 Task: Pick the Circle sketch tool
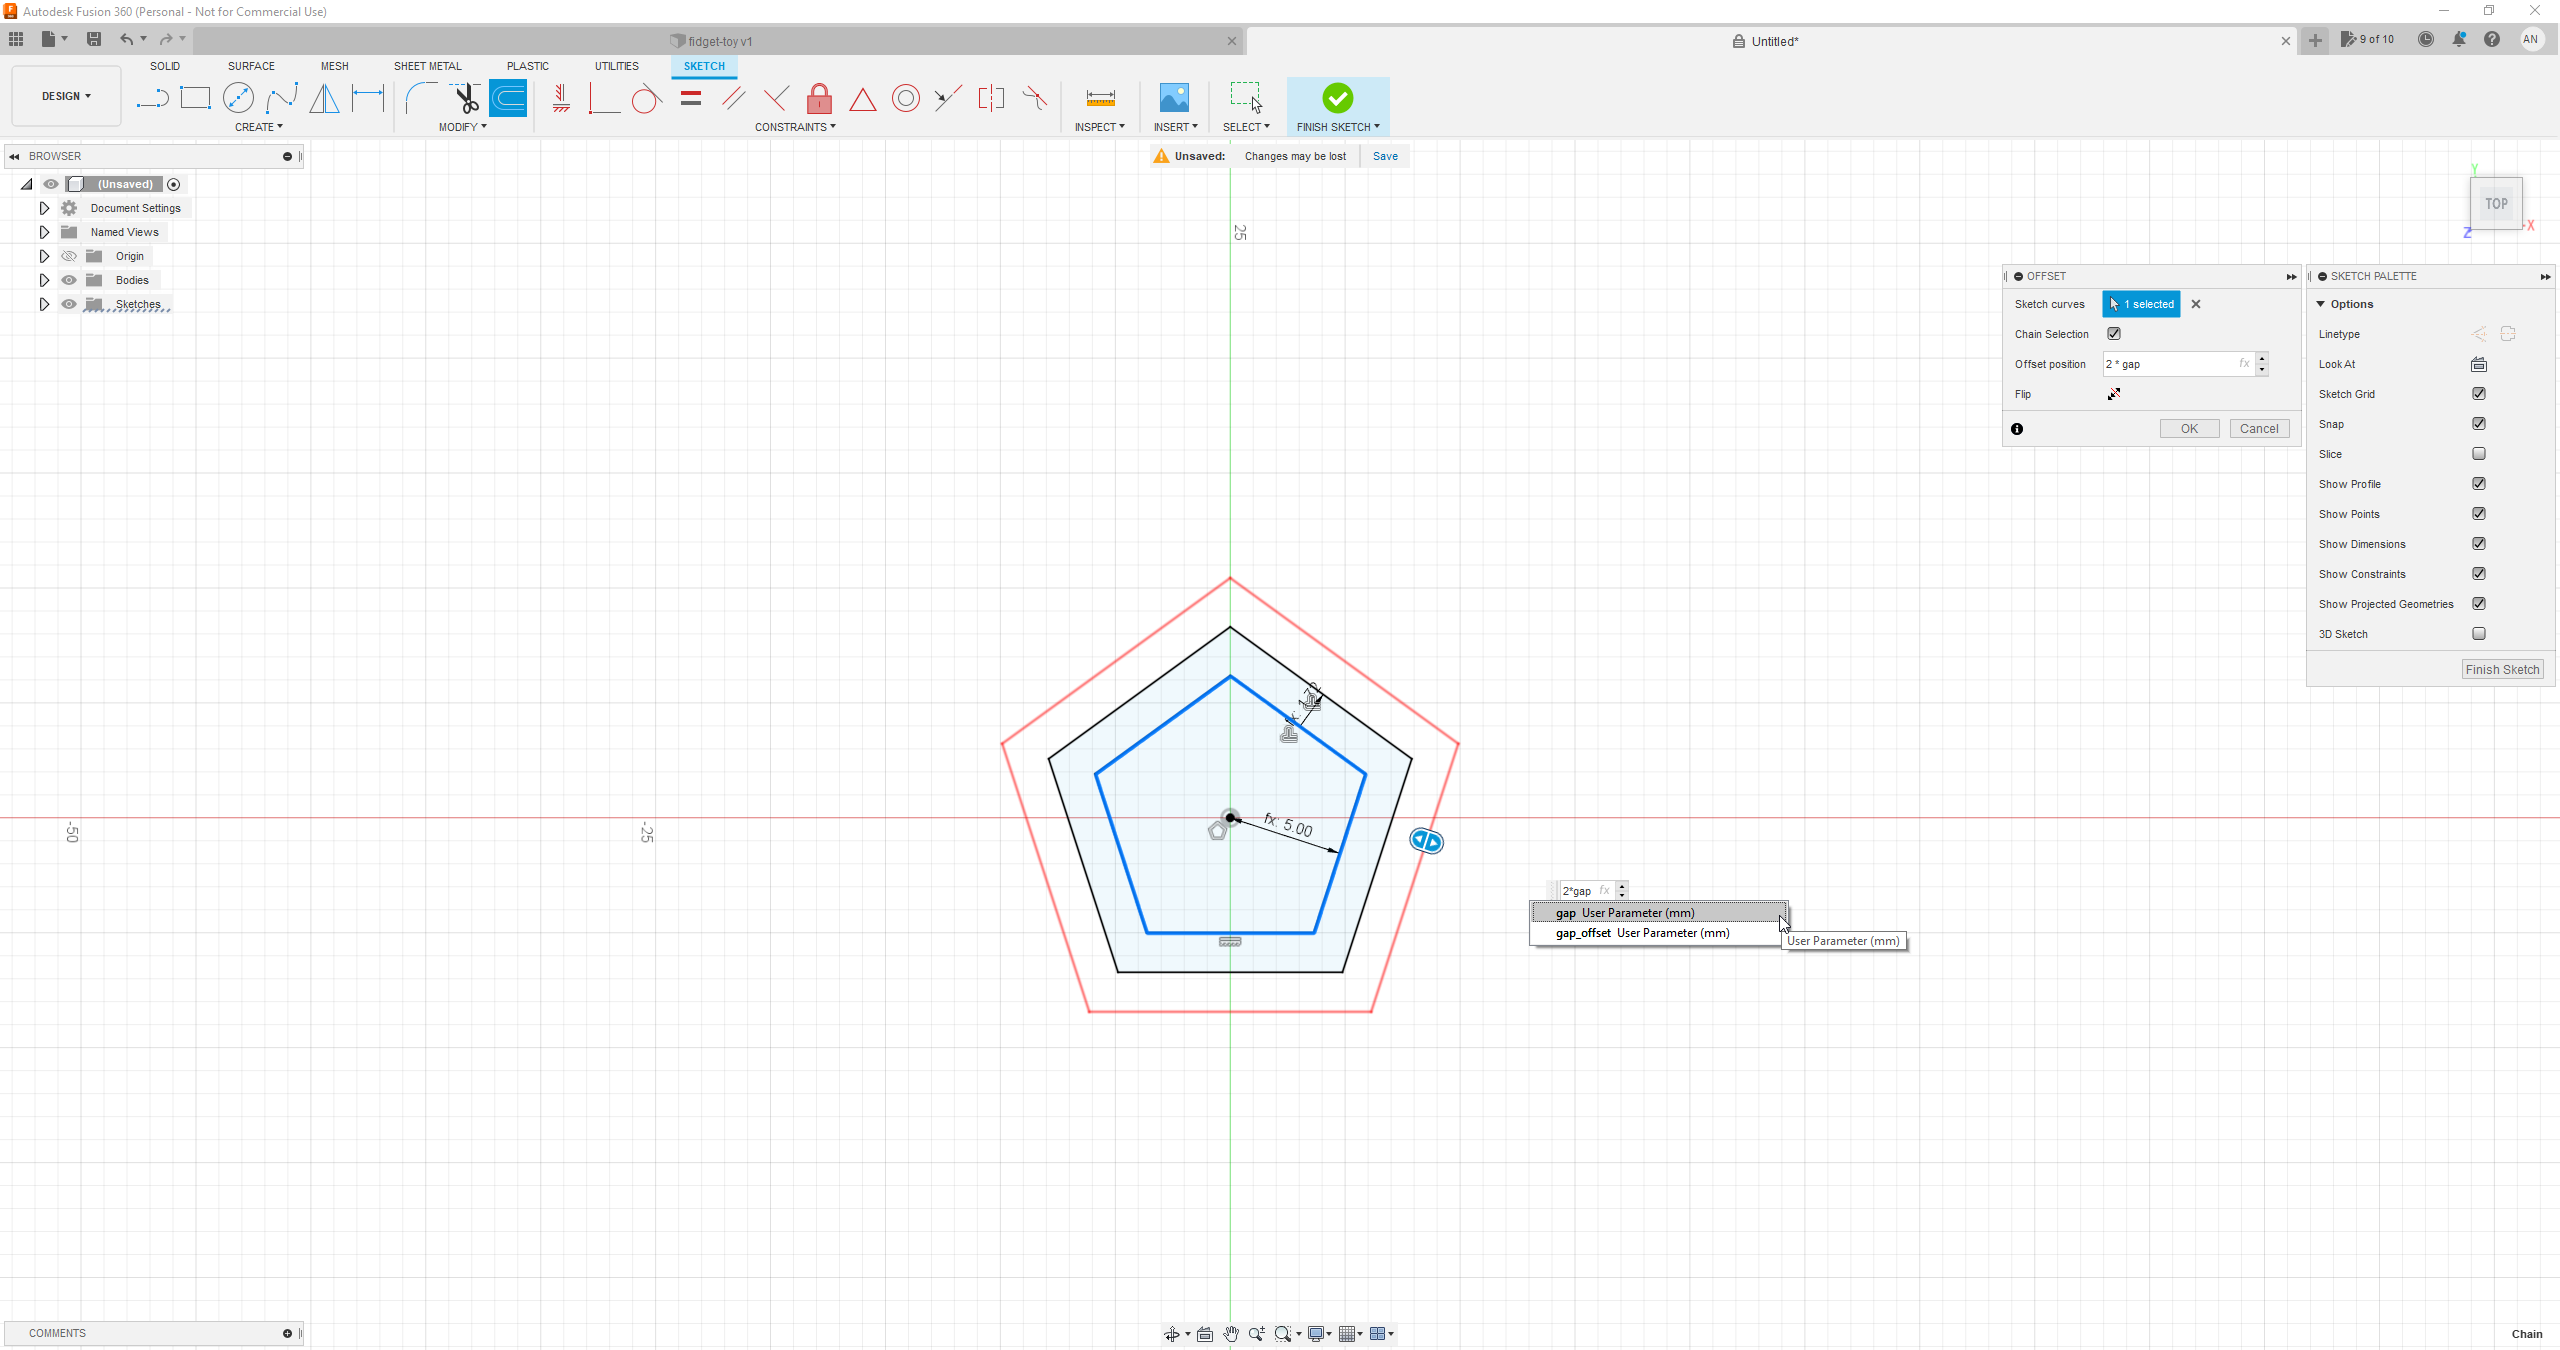[x=239, y=98]
